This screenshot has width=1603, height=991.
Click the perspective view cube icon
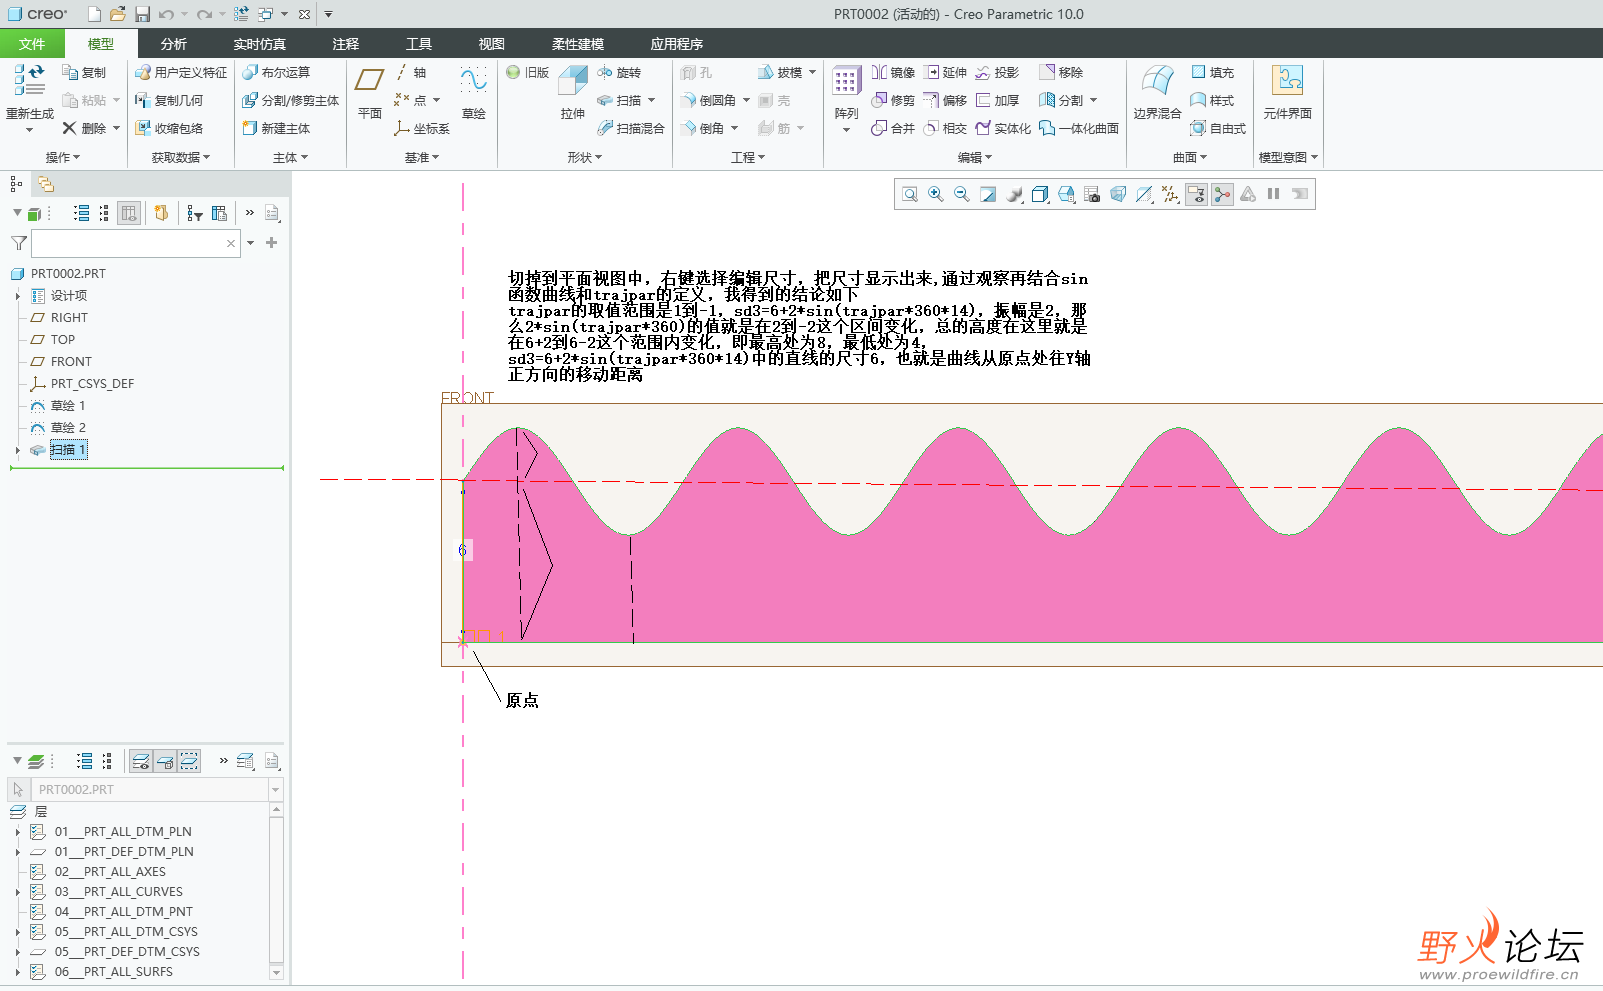coord(1118,194)
